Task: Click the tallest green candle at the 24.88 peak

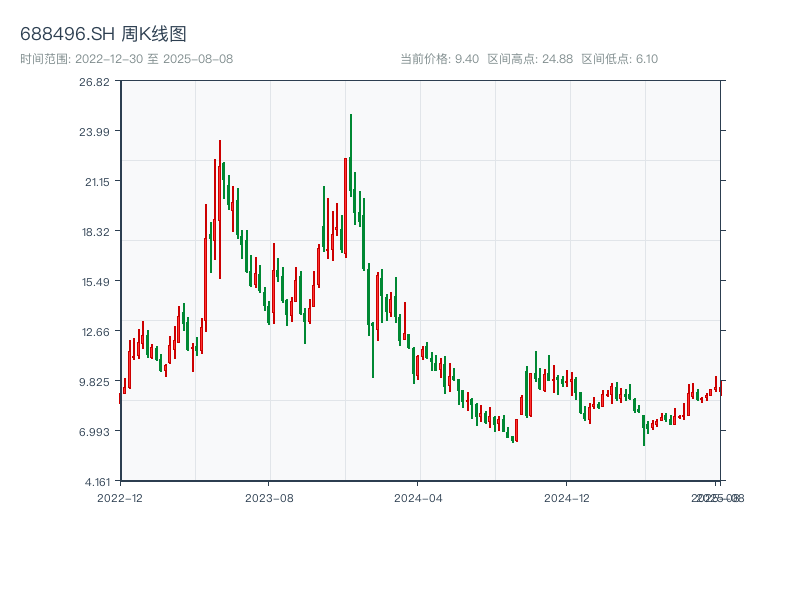Action: [x=351, y=153]
